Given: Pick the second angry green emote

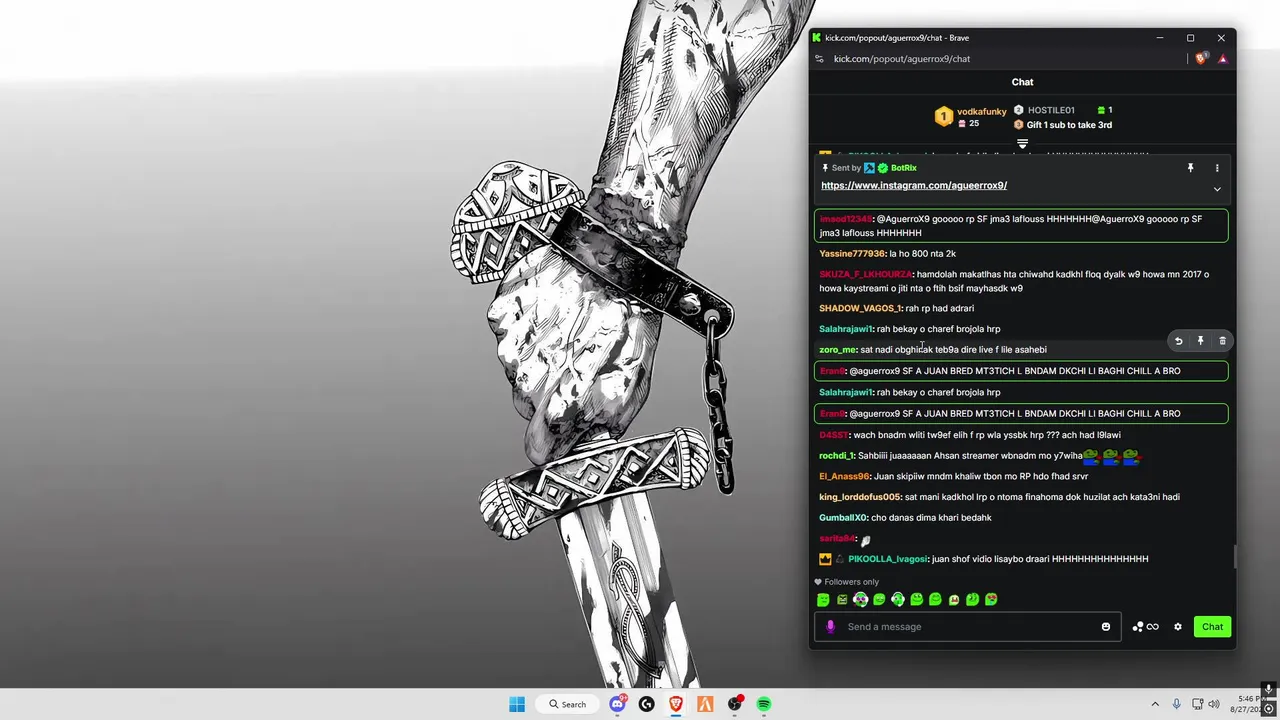Looking at the screenshot, I should [842, 600].
